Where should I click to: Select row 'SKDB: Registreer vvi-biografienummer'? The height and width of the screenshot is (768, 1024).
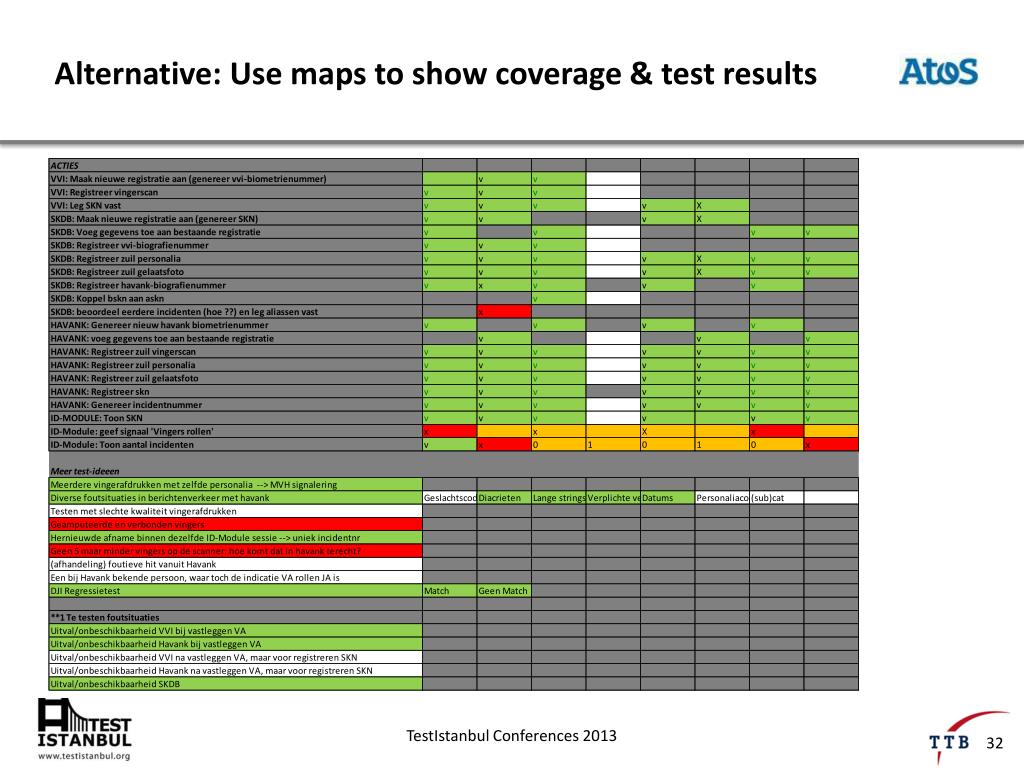(x=236, y=246)
